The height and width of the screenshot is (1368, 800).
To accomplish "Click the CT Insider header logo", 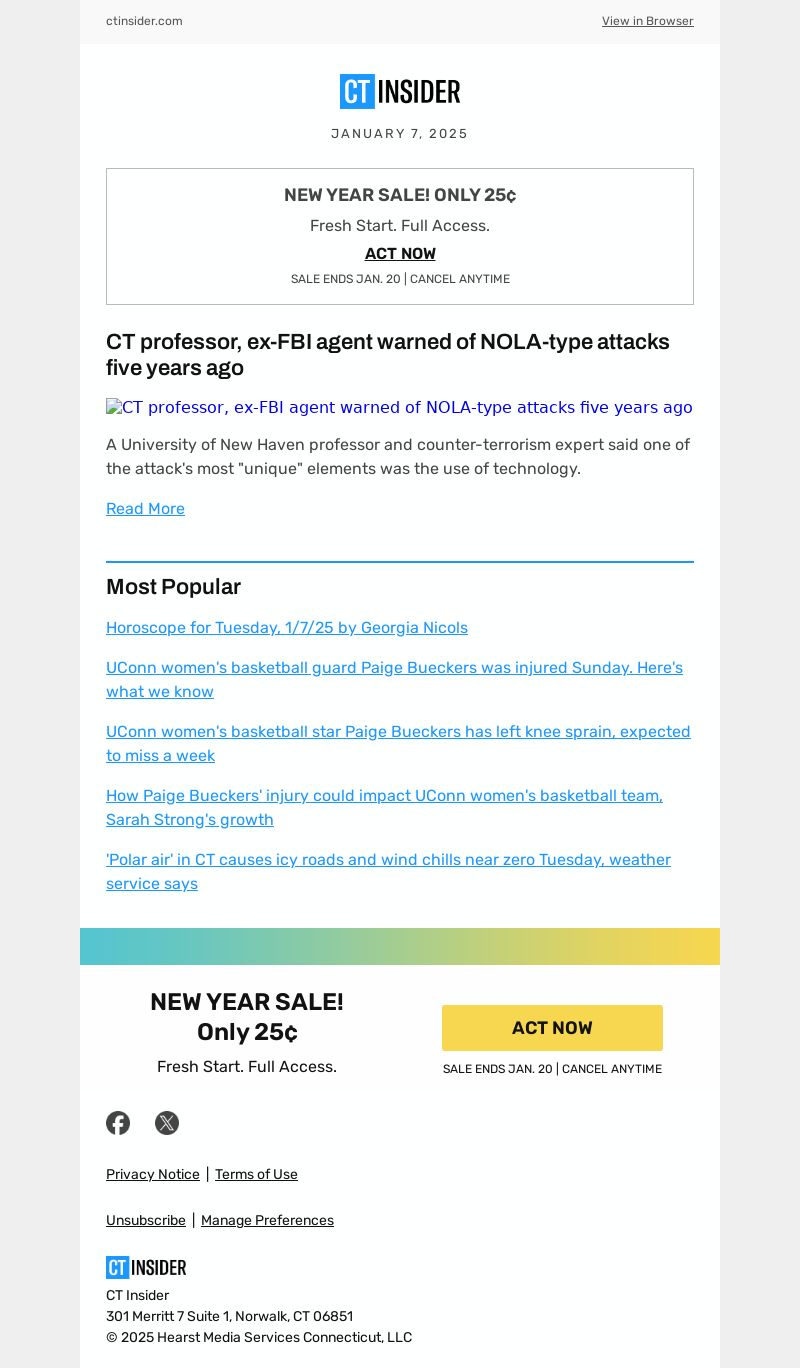I will click(400, 92).
